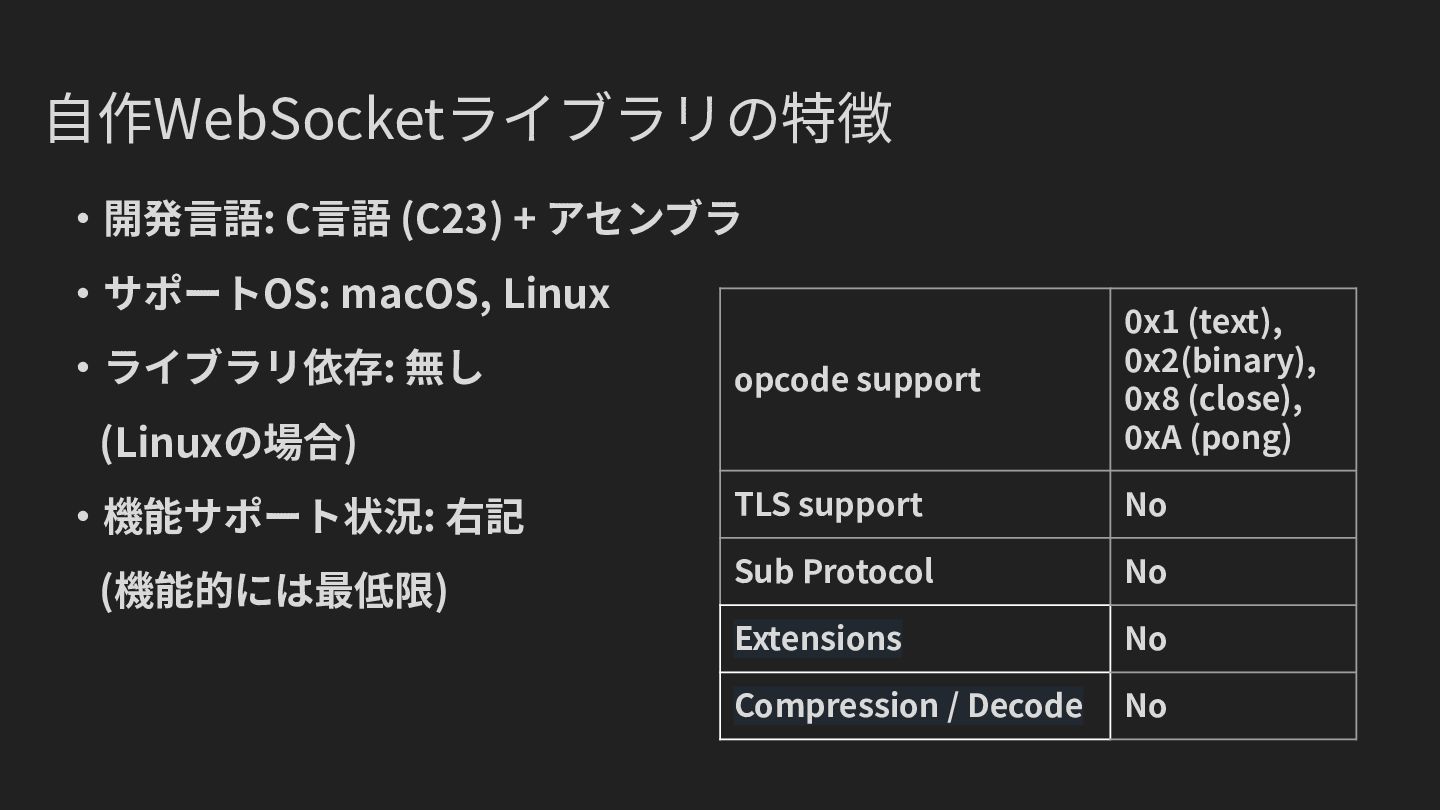Select the '0xA (pong)' opcode entry

click(x=1207, y=438)
